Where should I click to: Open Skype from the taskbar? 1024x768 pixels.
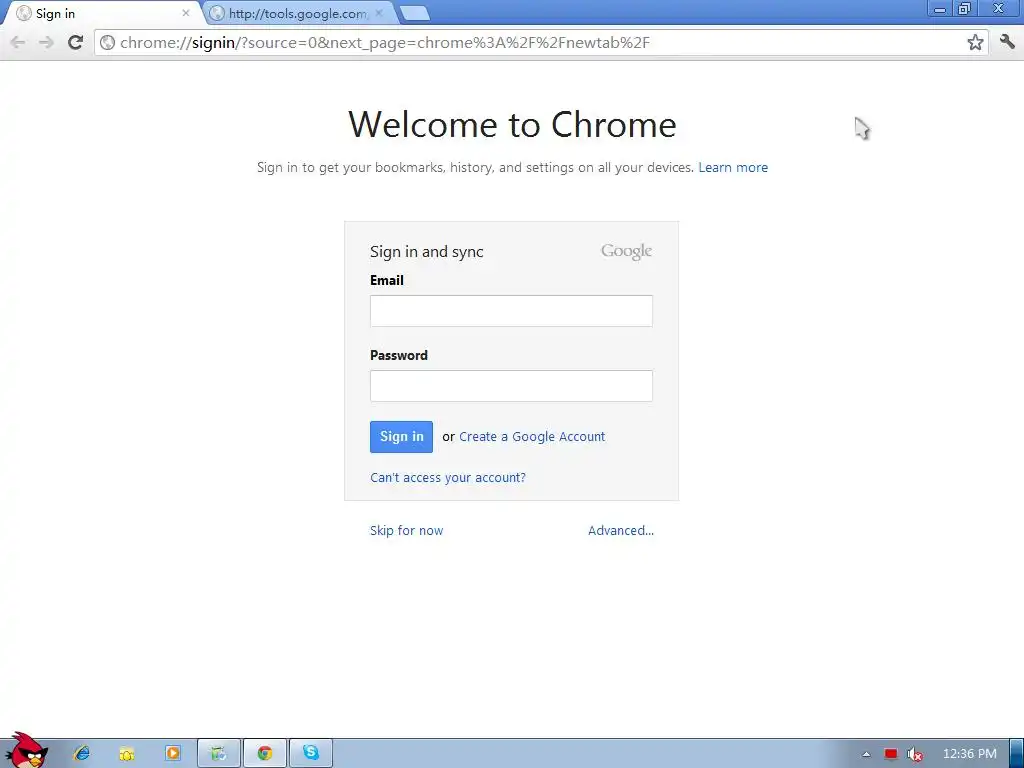pyautogui.click(x=311, y=753)
